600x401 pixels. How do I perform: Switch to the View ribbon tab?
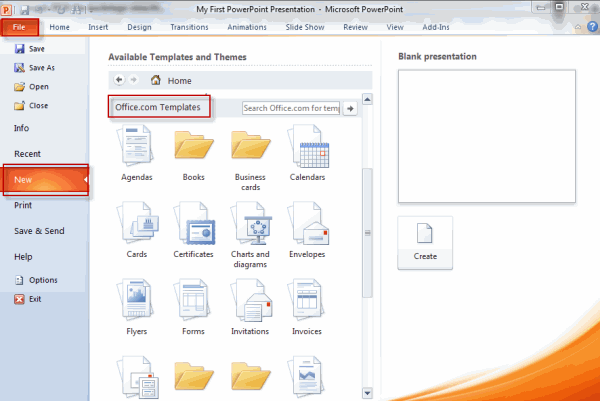pyautogui.click(x=395, y=27)
